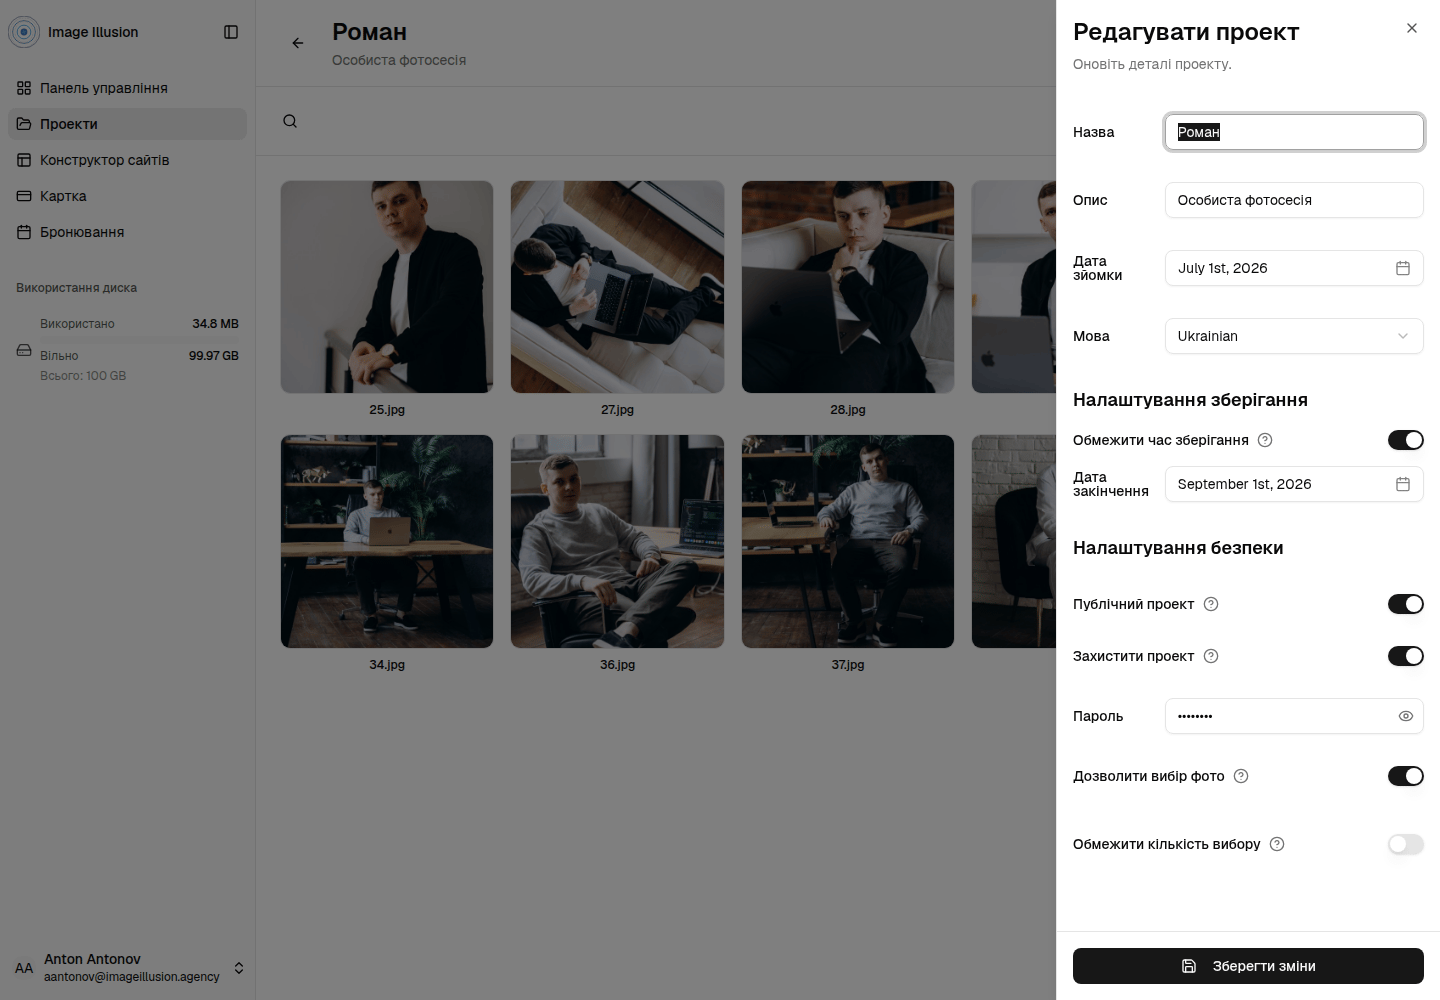This screenshot has height=1000, width=1440.
Task: Click the Всього: 100 GB text
Action: [83, 376]
